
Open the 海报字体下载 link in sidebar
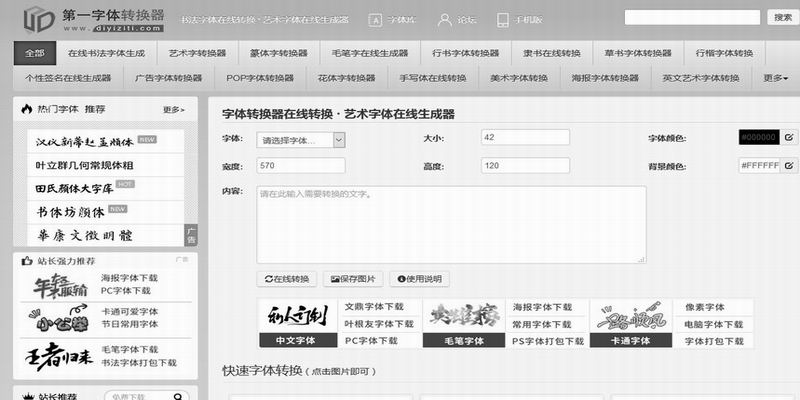(x=129, y=277)
